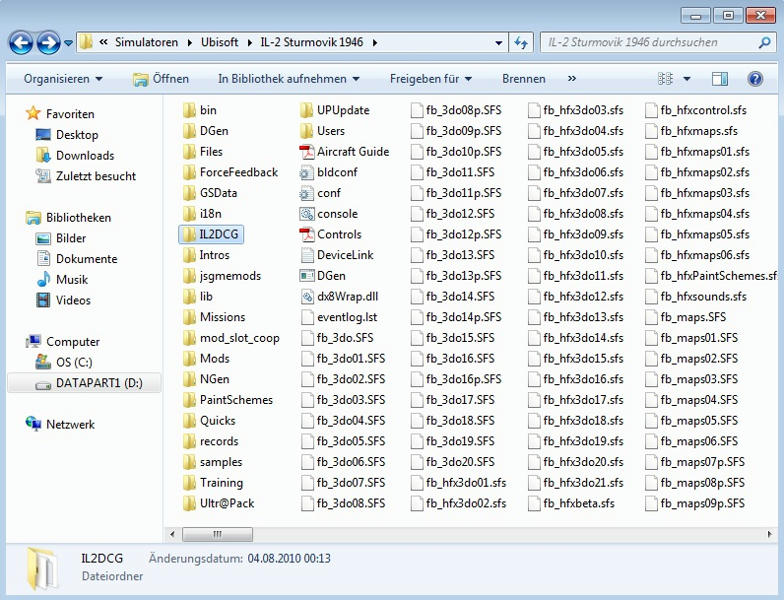The height and width of the screenshot is (600, 784).
Task: Select the Ultr@Pack folder
Action: point(218,504)
